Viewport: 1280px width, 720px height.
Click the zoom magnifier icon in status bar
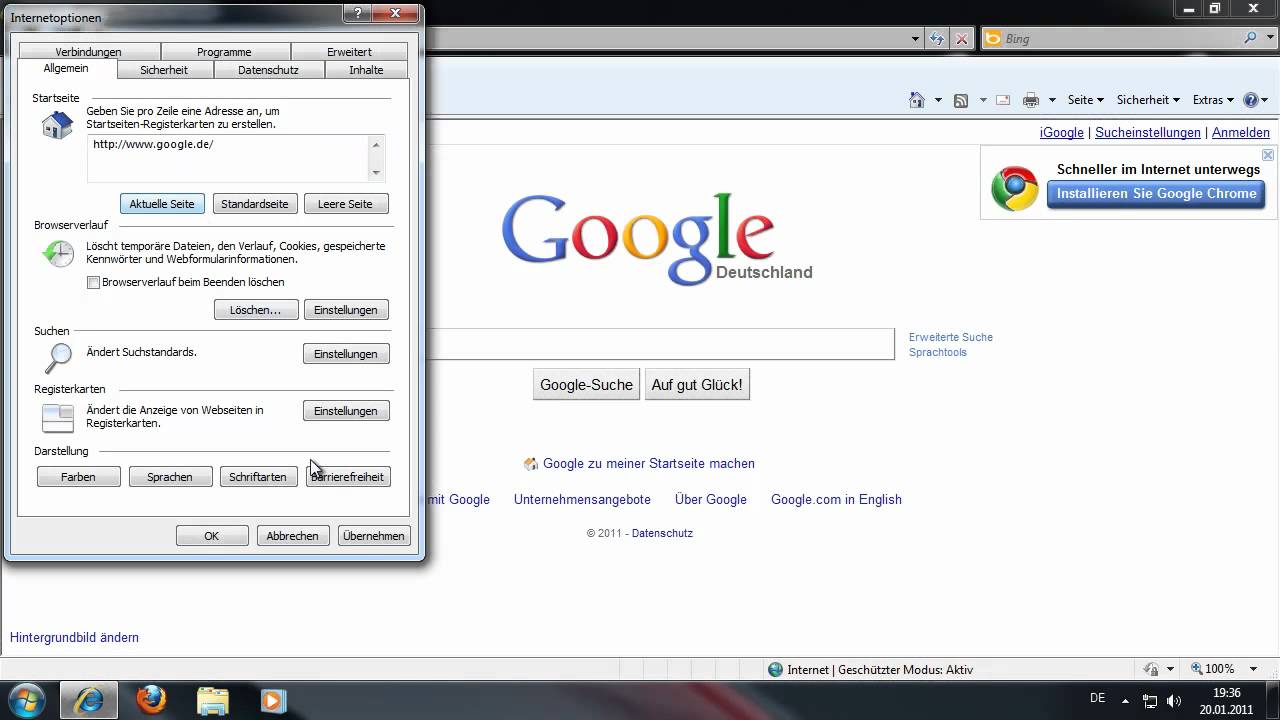[1197, 669]
